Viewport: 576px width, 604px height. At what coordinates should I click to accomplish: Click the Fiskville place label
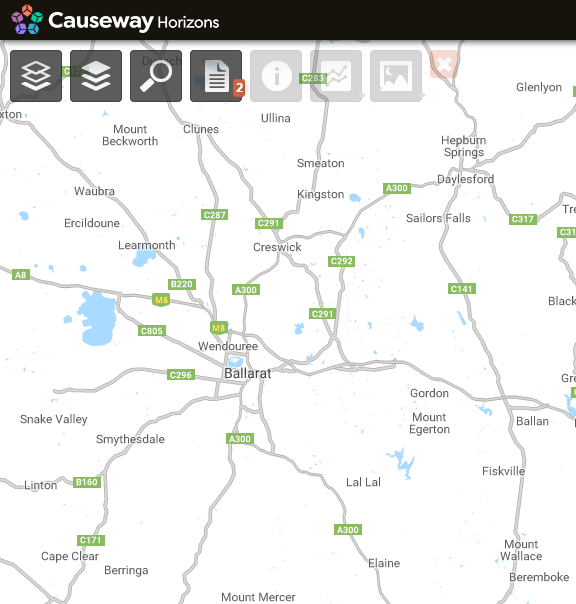[x=503, y=471]
